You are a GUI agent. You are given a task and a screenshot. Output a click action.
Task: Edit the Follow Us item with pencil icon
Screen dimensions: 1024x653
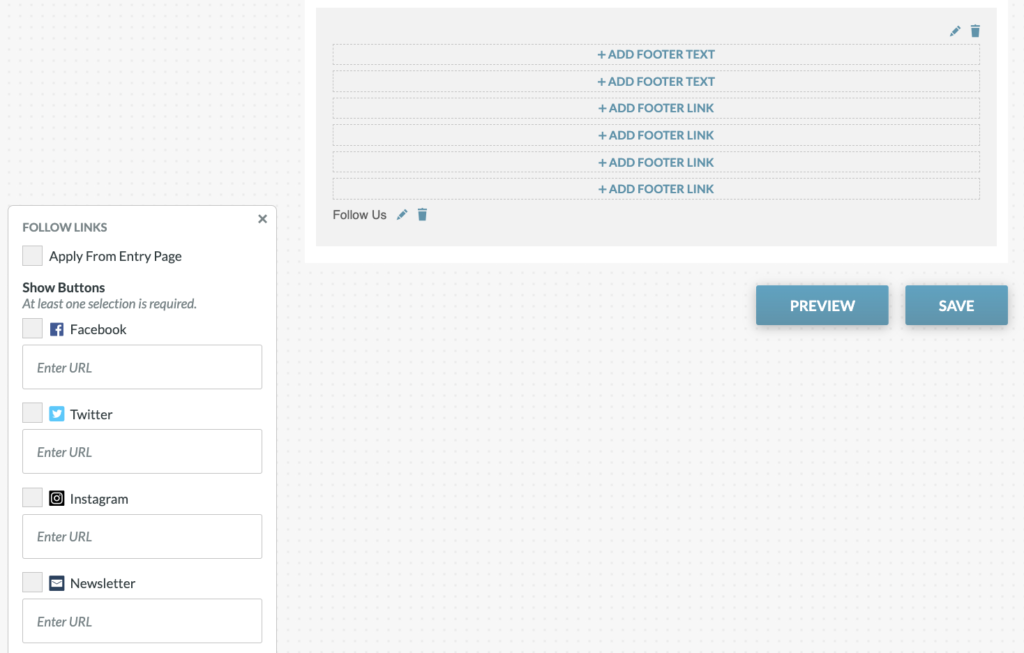point(402,214)
